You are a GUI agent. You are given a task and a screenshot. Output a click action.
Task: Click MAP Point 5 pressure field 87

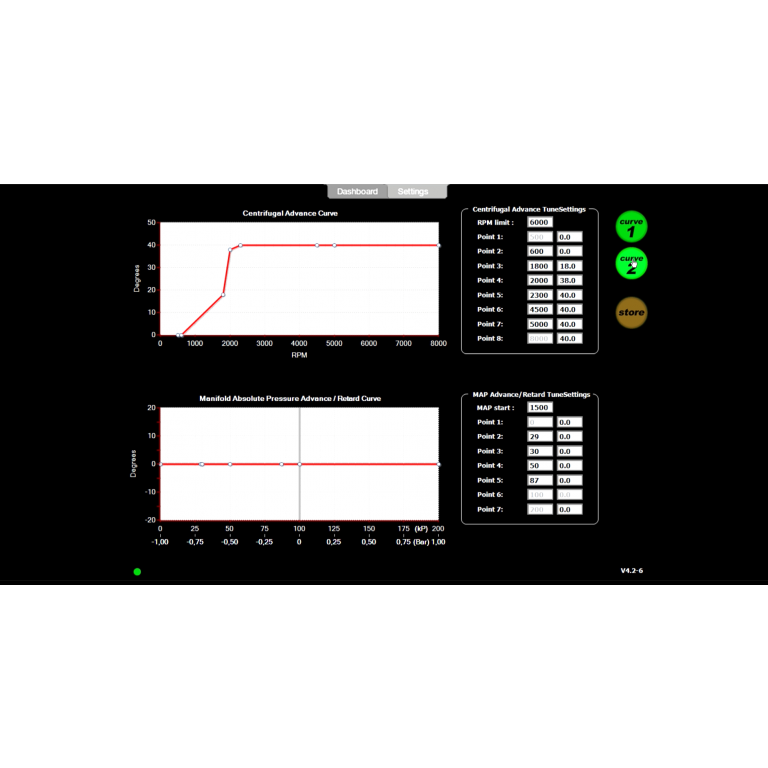(x=540, y=480)
